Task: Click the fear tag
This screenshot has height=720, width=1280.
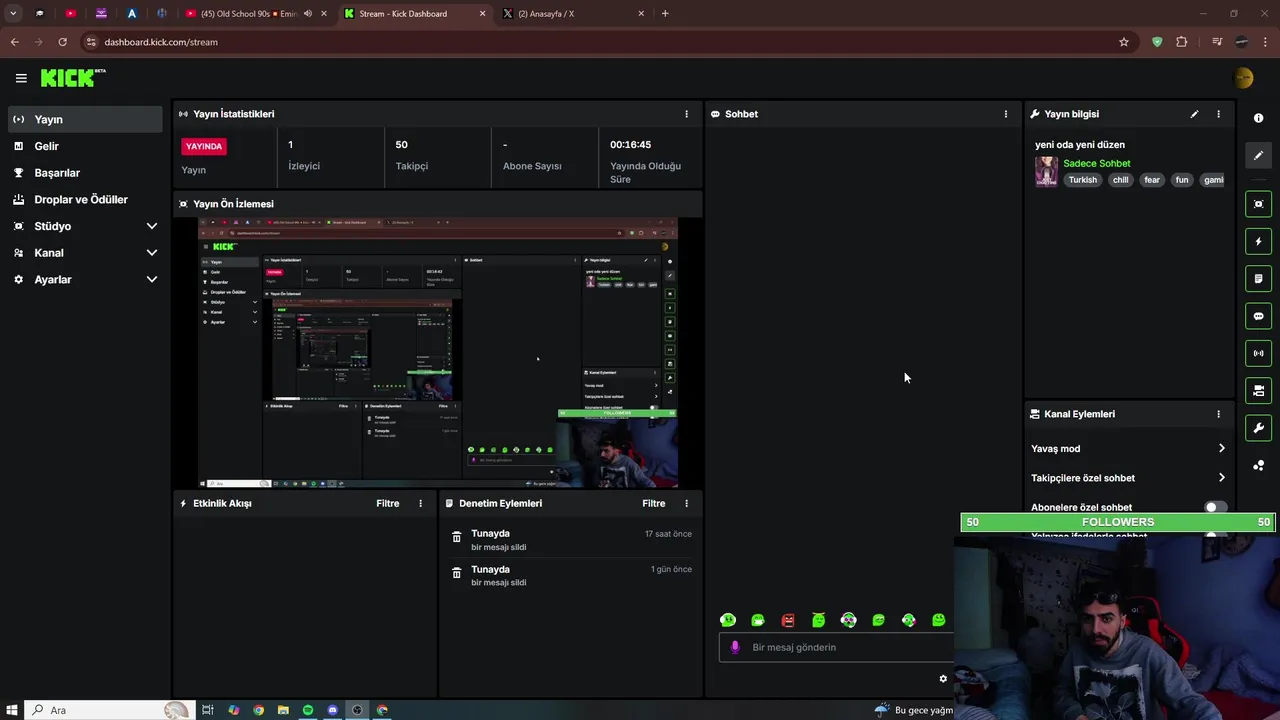Action: tap(1152, 180)
